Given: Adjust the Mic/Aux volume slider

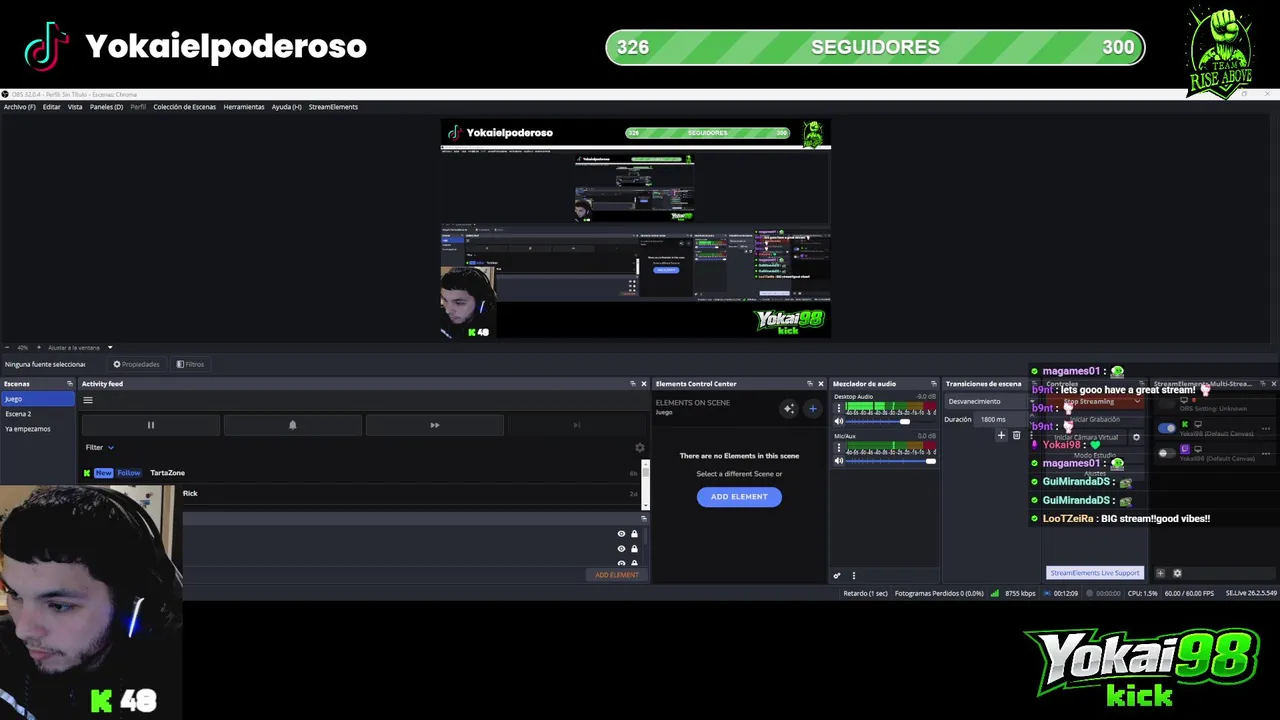Looking at the screenshot, I should pyautogui.click(x=891, y=461).
